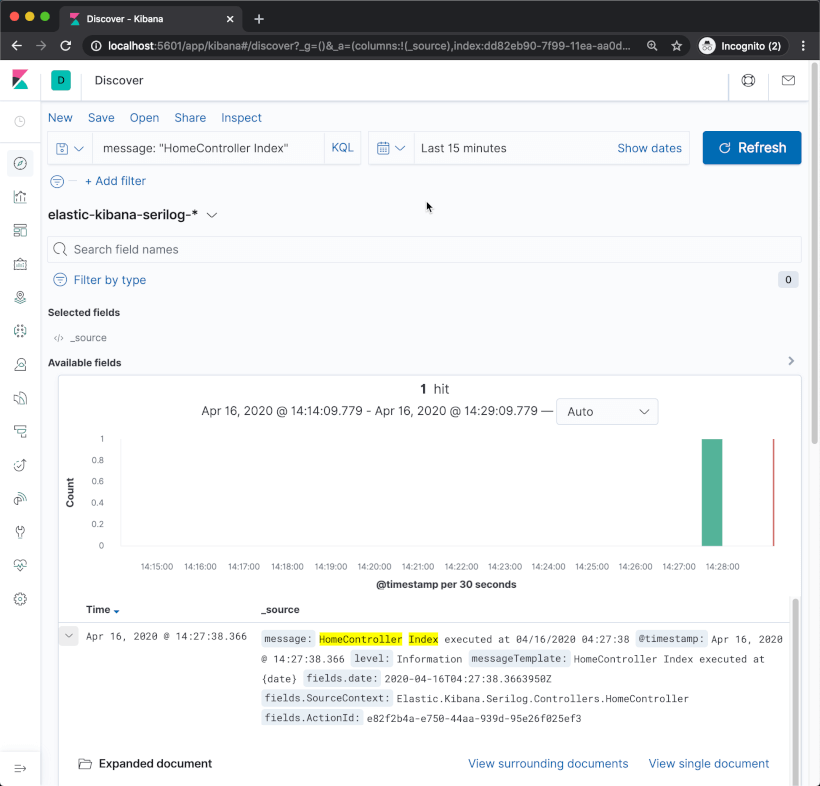
Task: Click Filter by type
Action: pos(110,280)
